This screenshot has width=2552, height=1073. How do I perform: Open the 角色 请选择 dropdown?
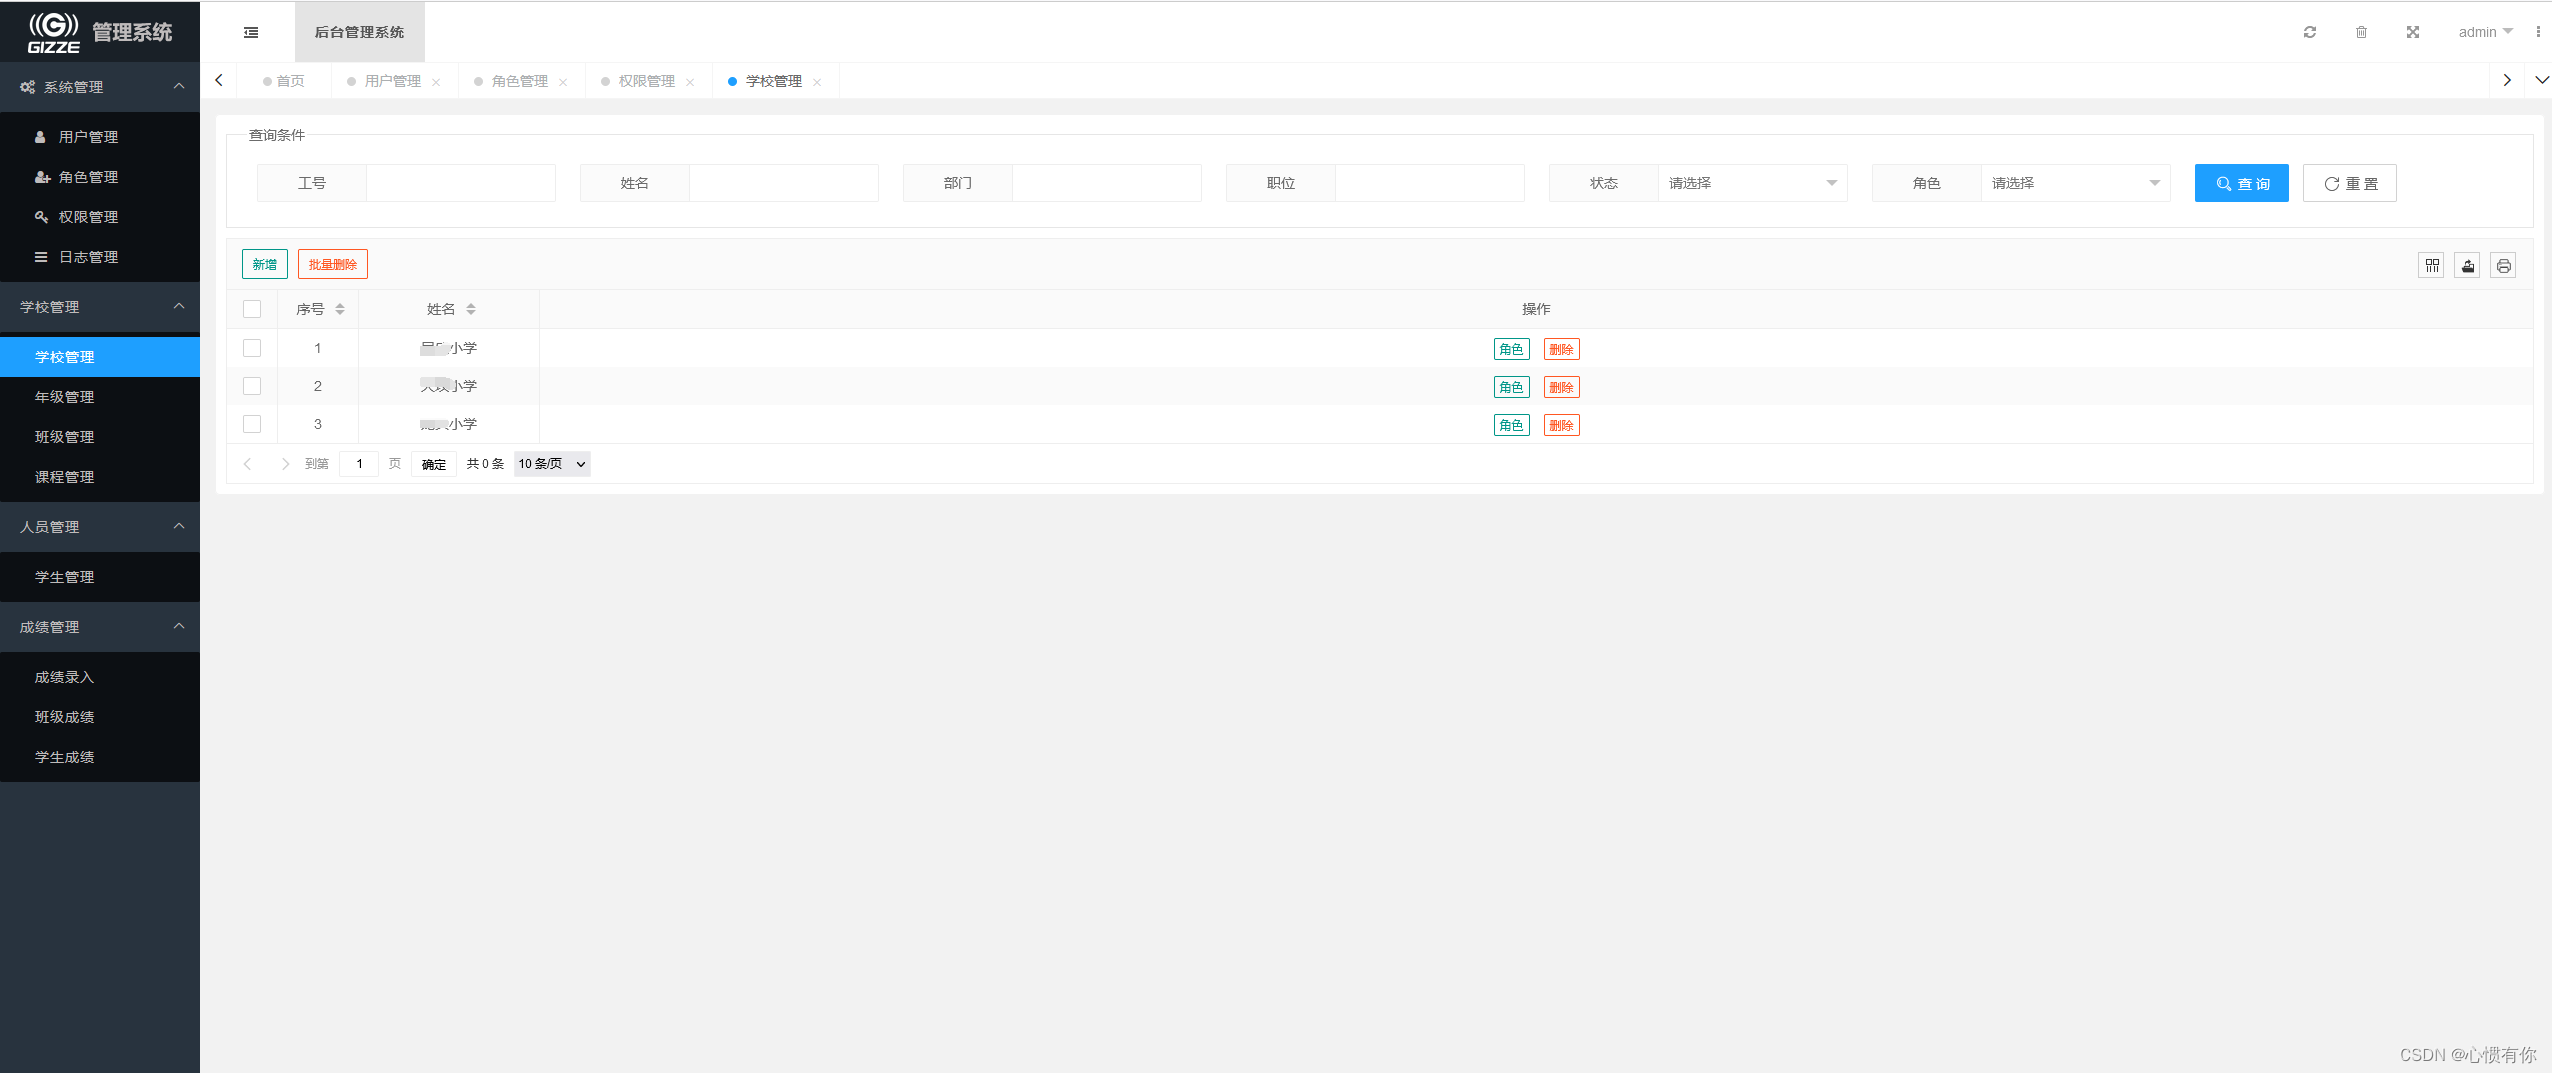[2075, 183]
